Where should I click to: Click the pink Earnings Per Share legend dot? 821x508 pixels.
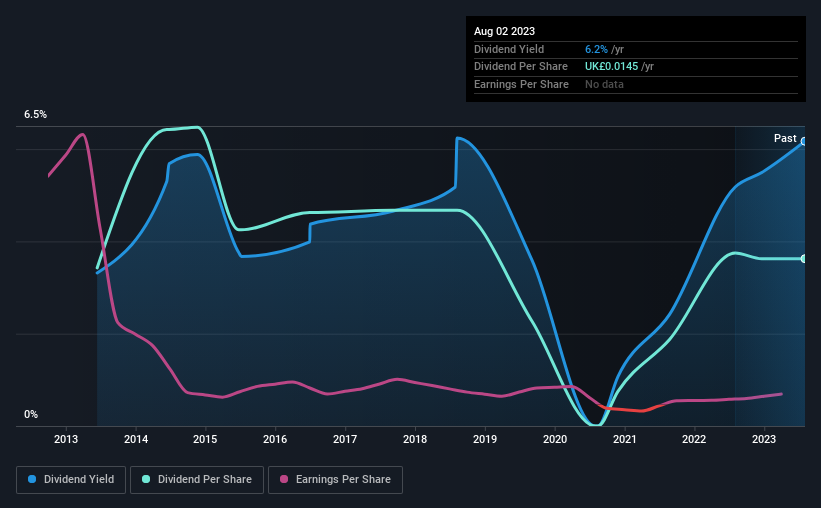pos(284,479)
